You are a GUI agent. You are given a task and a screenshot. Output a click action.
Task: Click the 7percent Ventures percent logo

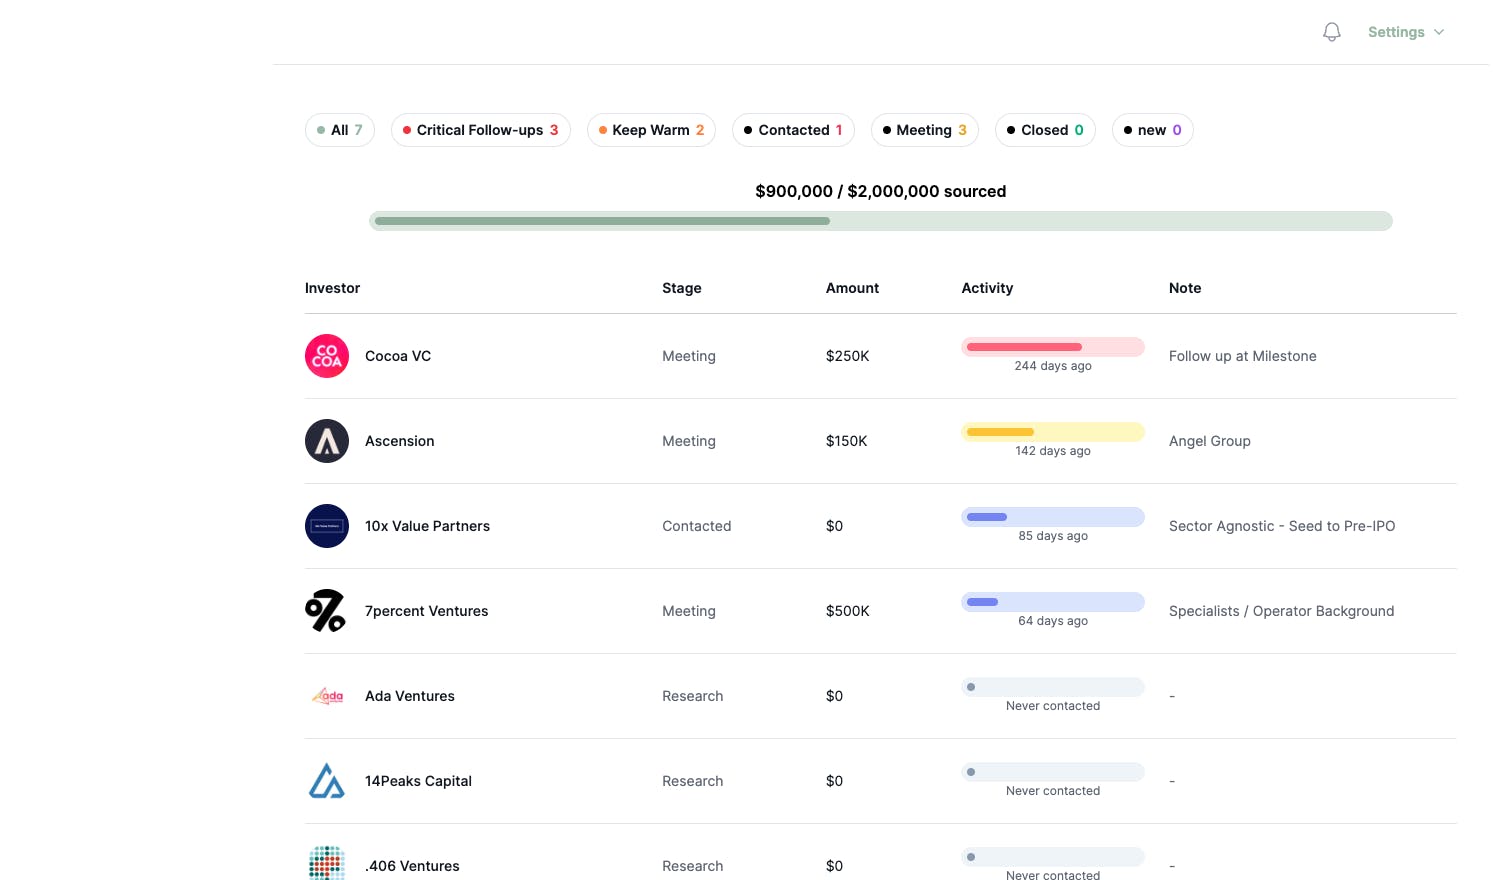[x=326, y=611]
